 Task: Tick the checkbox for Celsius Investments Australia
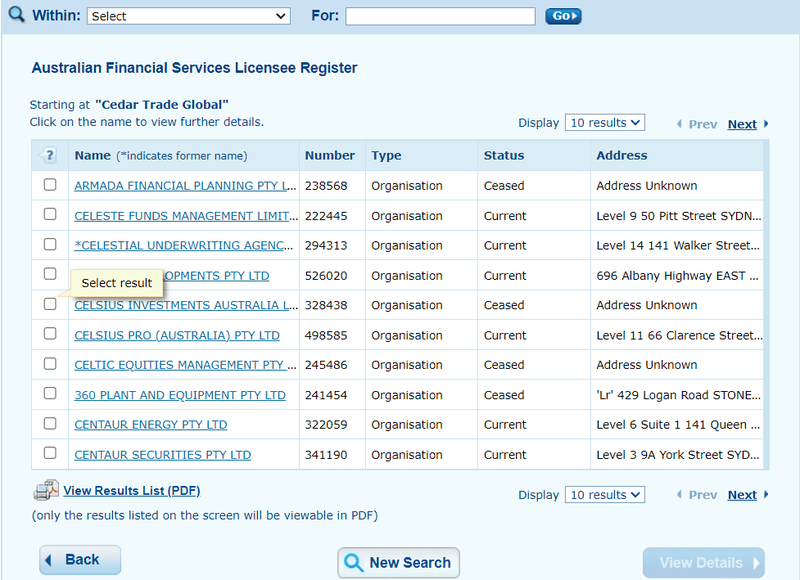(50, 304)
